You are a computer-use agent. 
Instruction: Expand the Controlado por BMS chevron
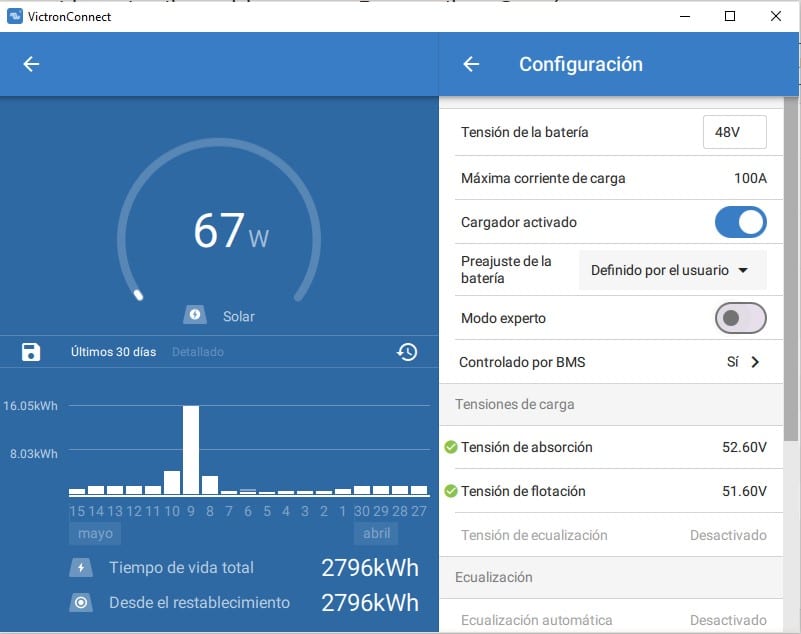(x=755, y=362)
